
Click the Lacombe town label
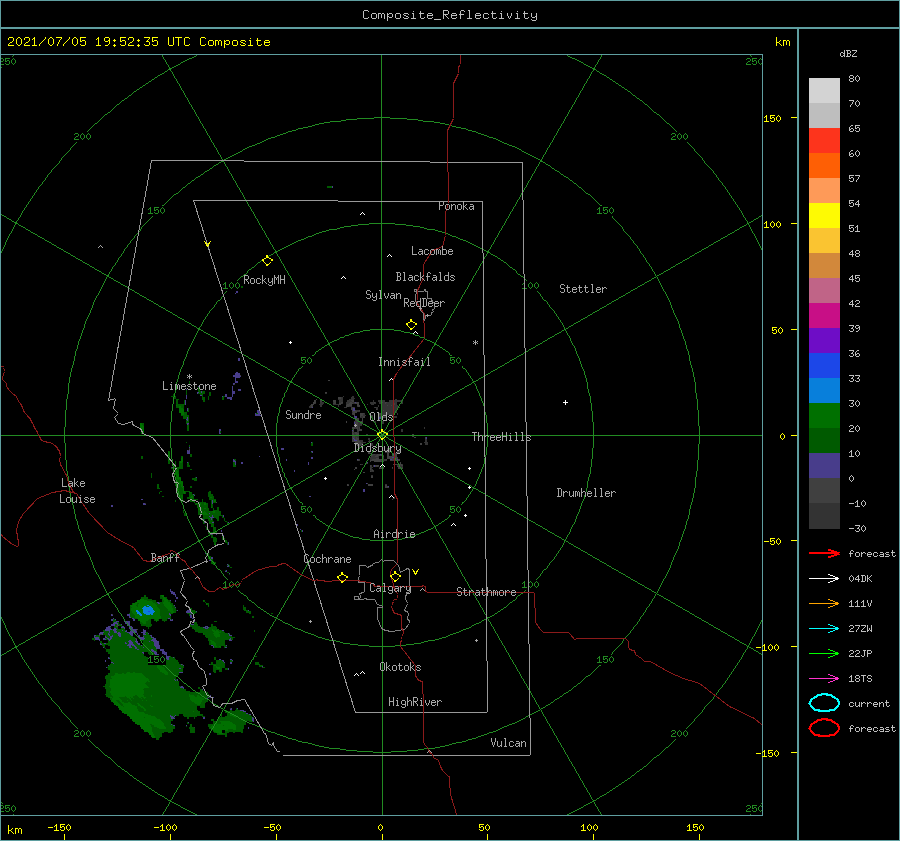(432, 251)
